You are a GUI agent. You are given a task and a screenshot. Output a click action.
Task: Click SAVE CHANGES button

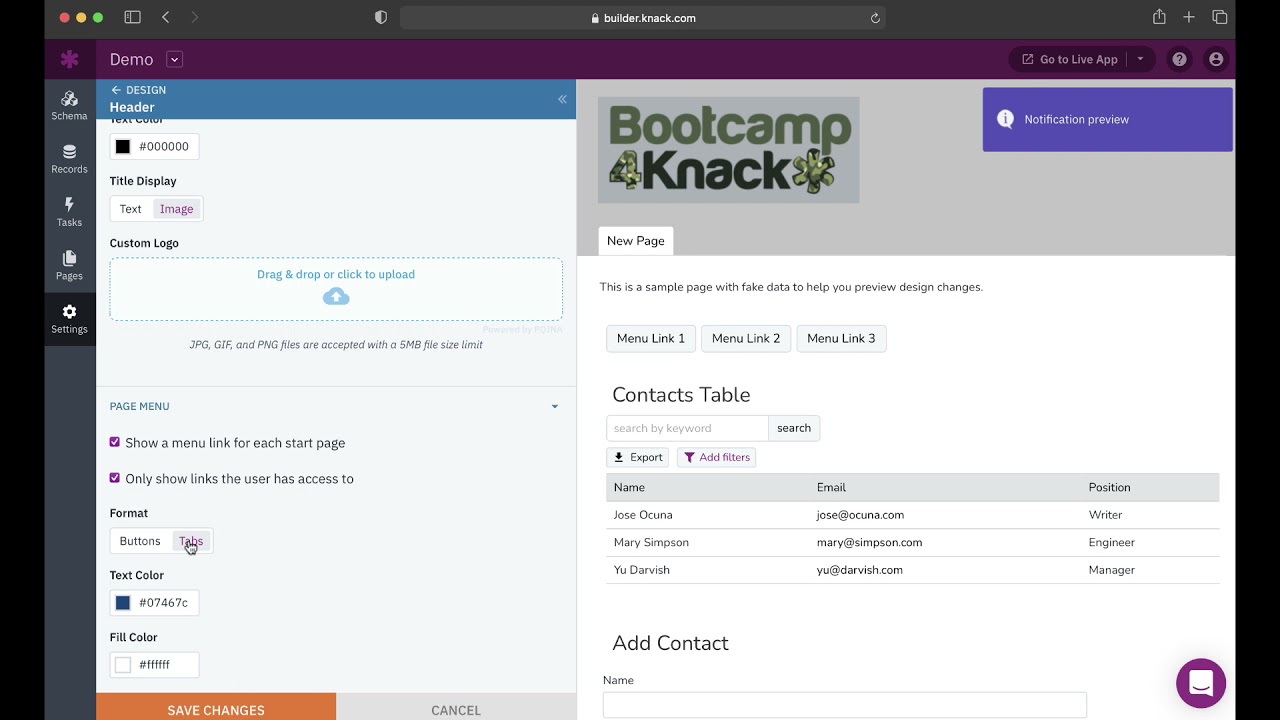(x=216, y=709)
